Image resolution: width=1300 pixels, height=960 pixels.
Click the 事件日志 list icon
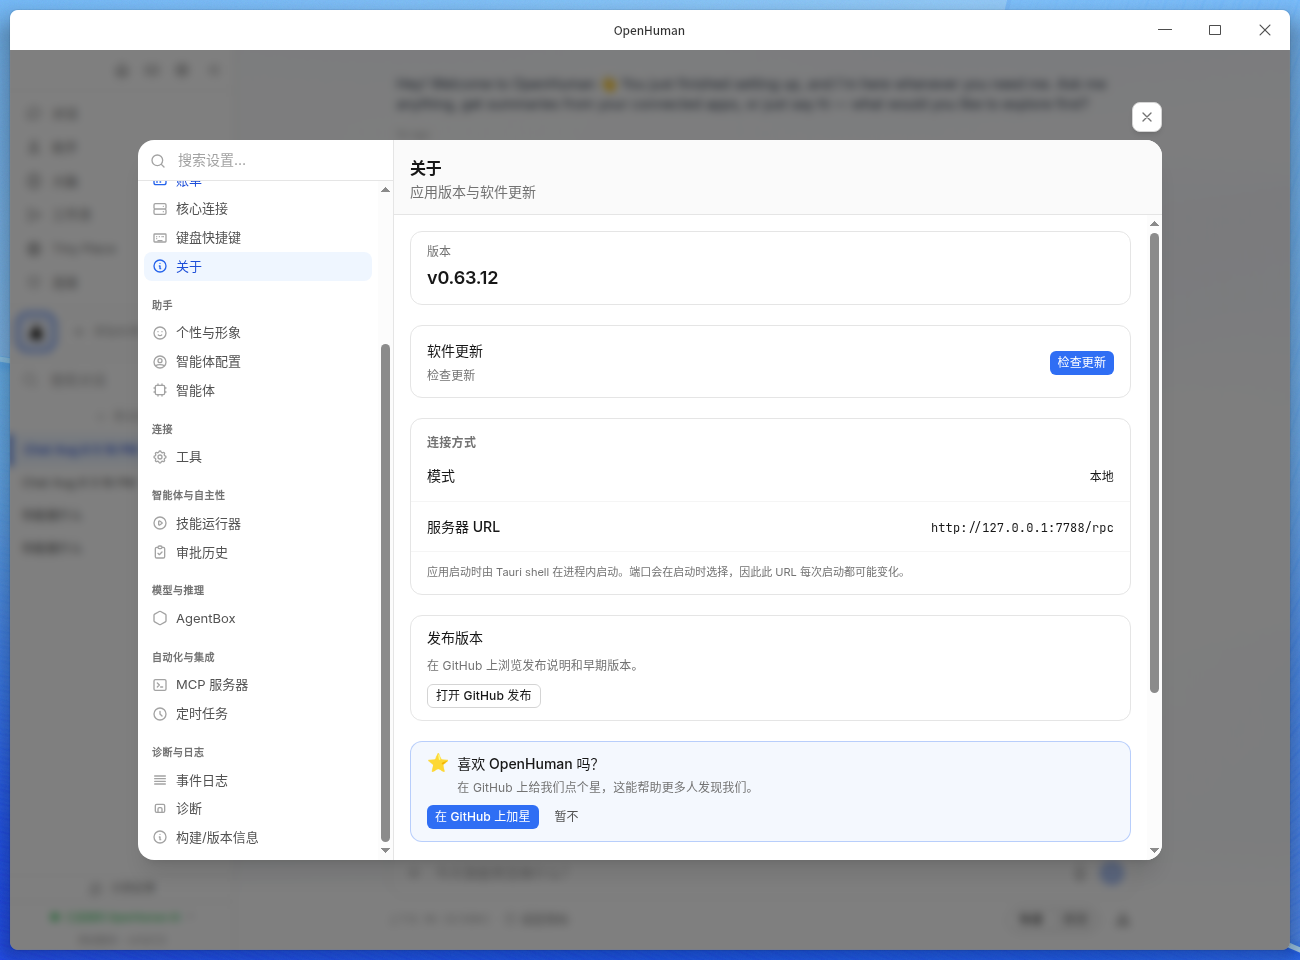click(160, 781)
